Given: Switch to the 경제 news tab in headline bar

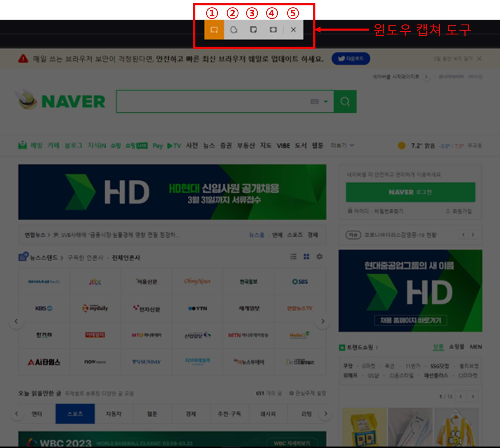Looking at the screenshot, I should (x=313, y=235).
